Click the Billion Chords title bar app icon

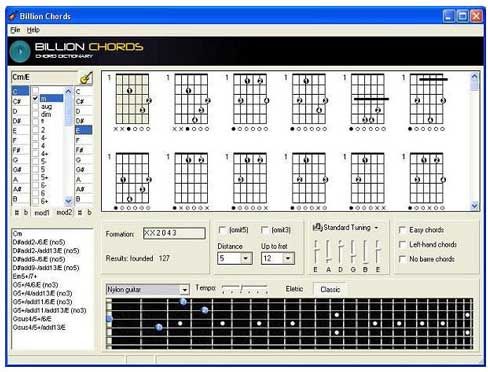click(12, 16)
